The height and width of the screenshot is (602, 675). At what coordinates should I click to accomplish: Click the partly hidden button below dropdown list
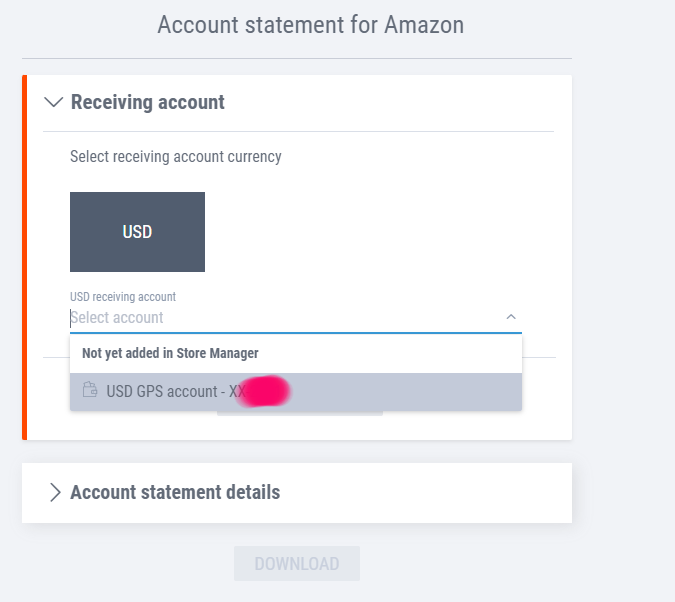[x=300, y=413]
